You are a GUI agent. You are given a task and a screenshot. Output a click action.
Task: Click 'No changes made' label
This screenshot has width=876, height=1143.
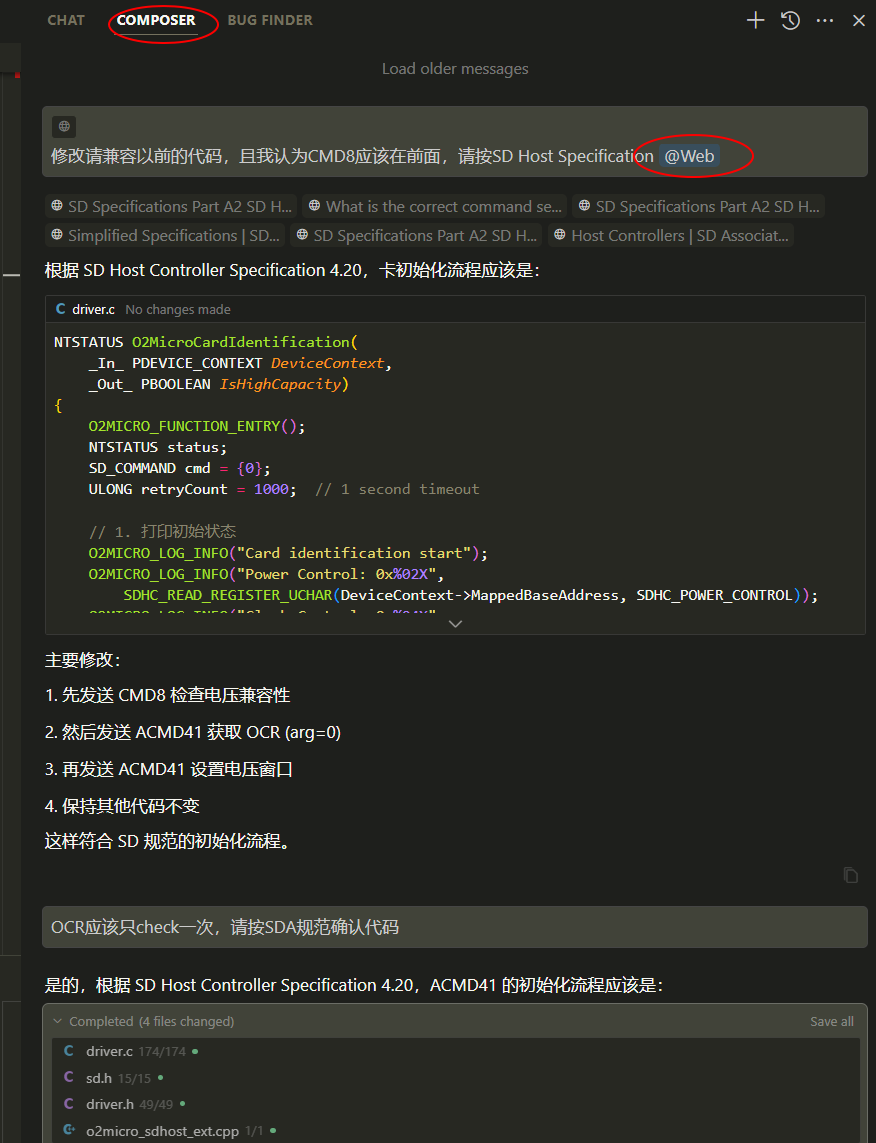178,309
